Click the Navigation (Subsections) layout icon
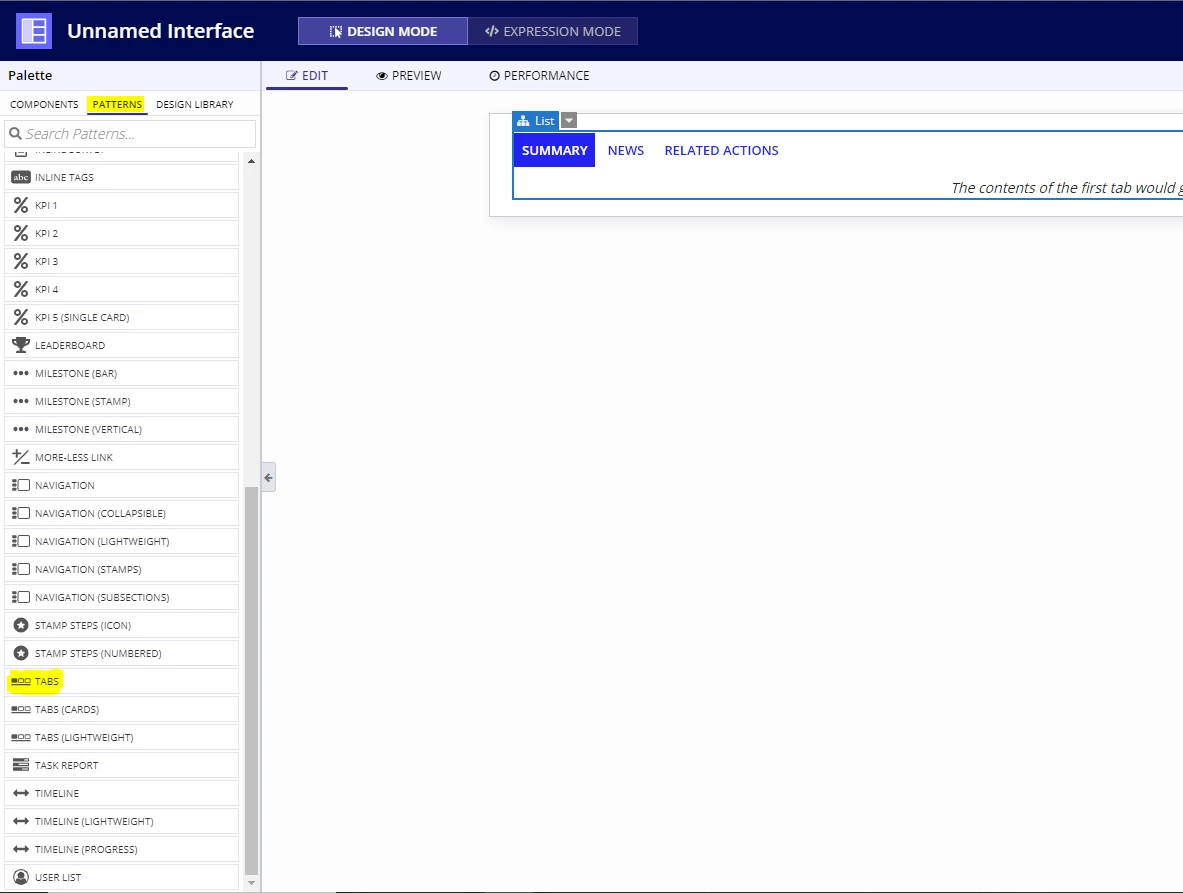Image resolution: width=1183 pixels, height=893 pixels. pos(21,597)
